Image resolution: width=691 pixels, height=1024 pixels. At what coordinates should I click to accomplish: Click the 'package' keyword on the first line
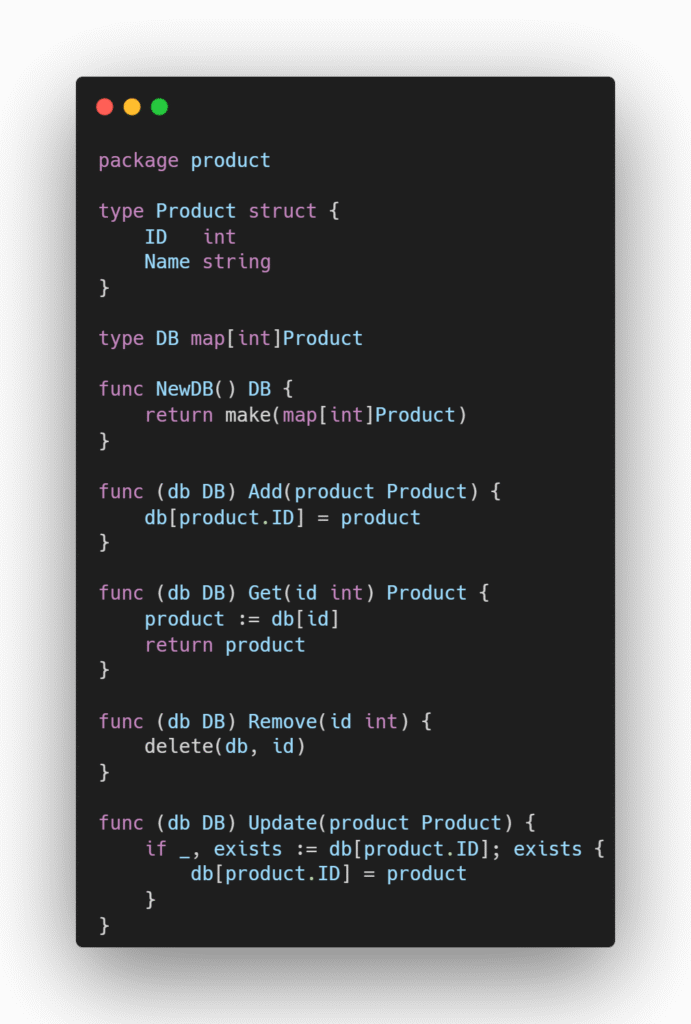click(138, 160)
